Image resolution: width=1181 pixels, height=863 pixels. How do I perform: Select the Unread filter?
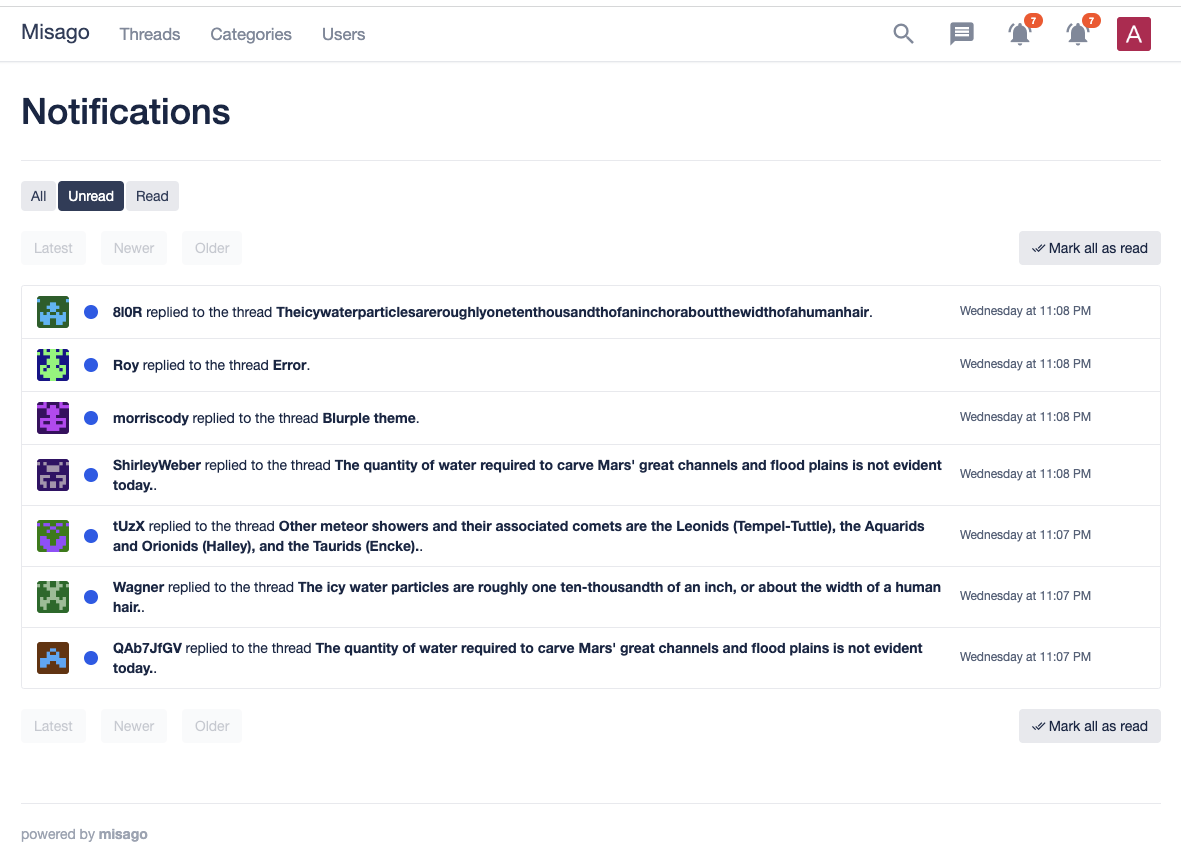click(x=91, y=196)
